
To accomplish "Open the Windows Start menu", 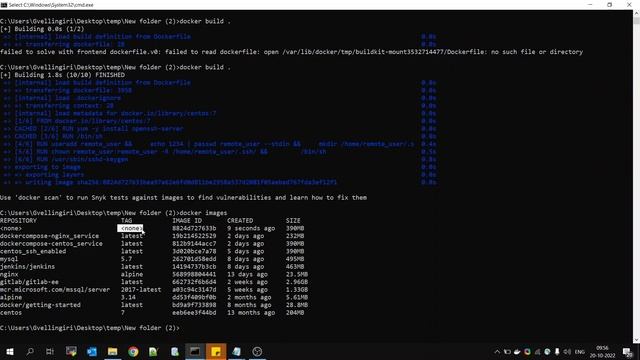I will [10, 351].
